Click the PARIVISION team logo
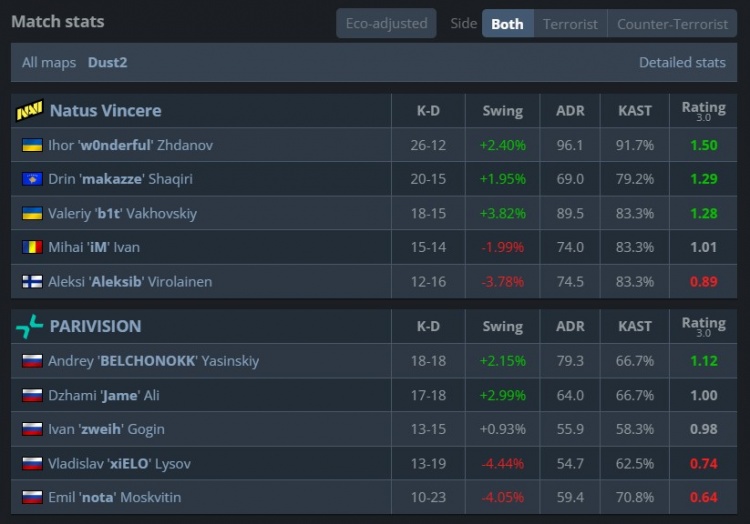 [x=30, y=326]
